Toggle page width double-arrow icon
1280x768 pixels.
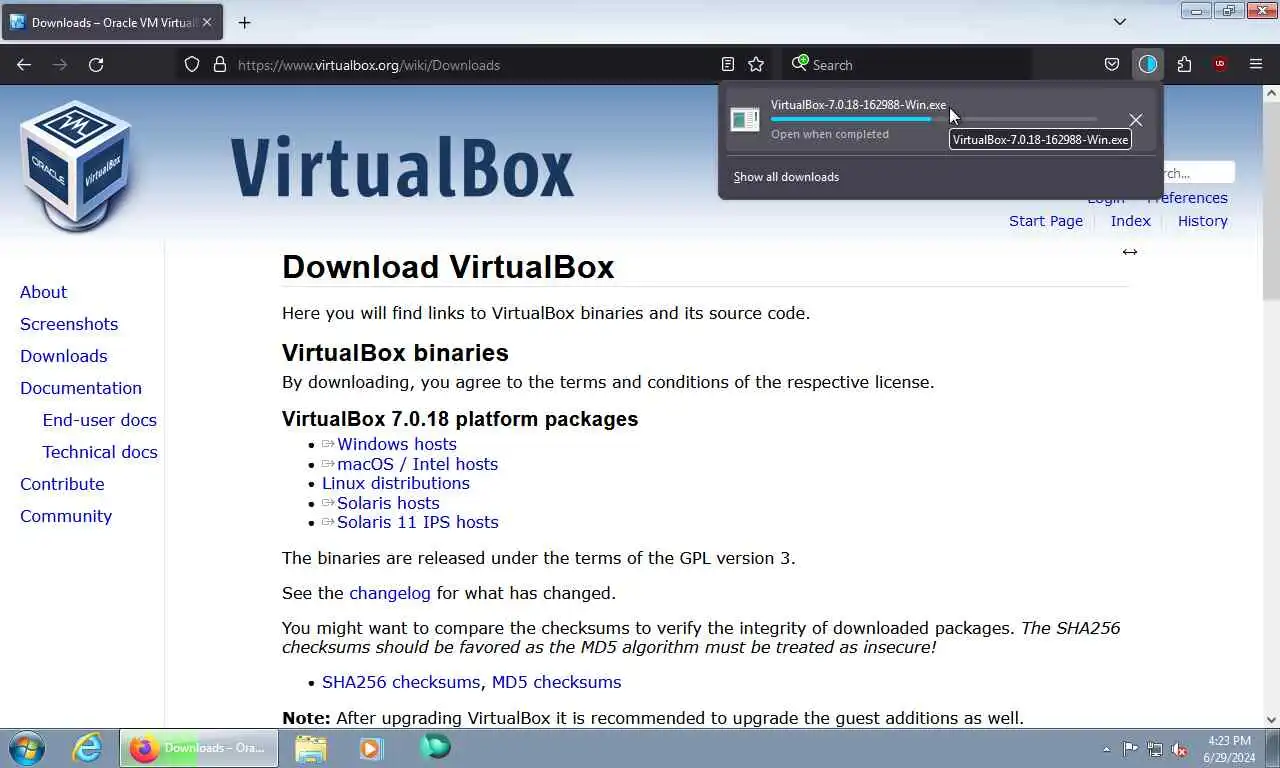[x=1129, y=252]
